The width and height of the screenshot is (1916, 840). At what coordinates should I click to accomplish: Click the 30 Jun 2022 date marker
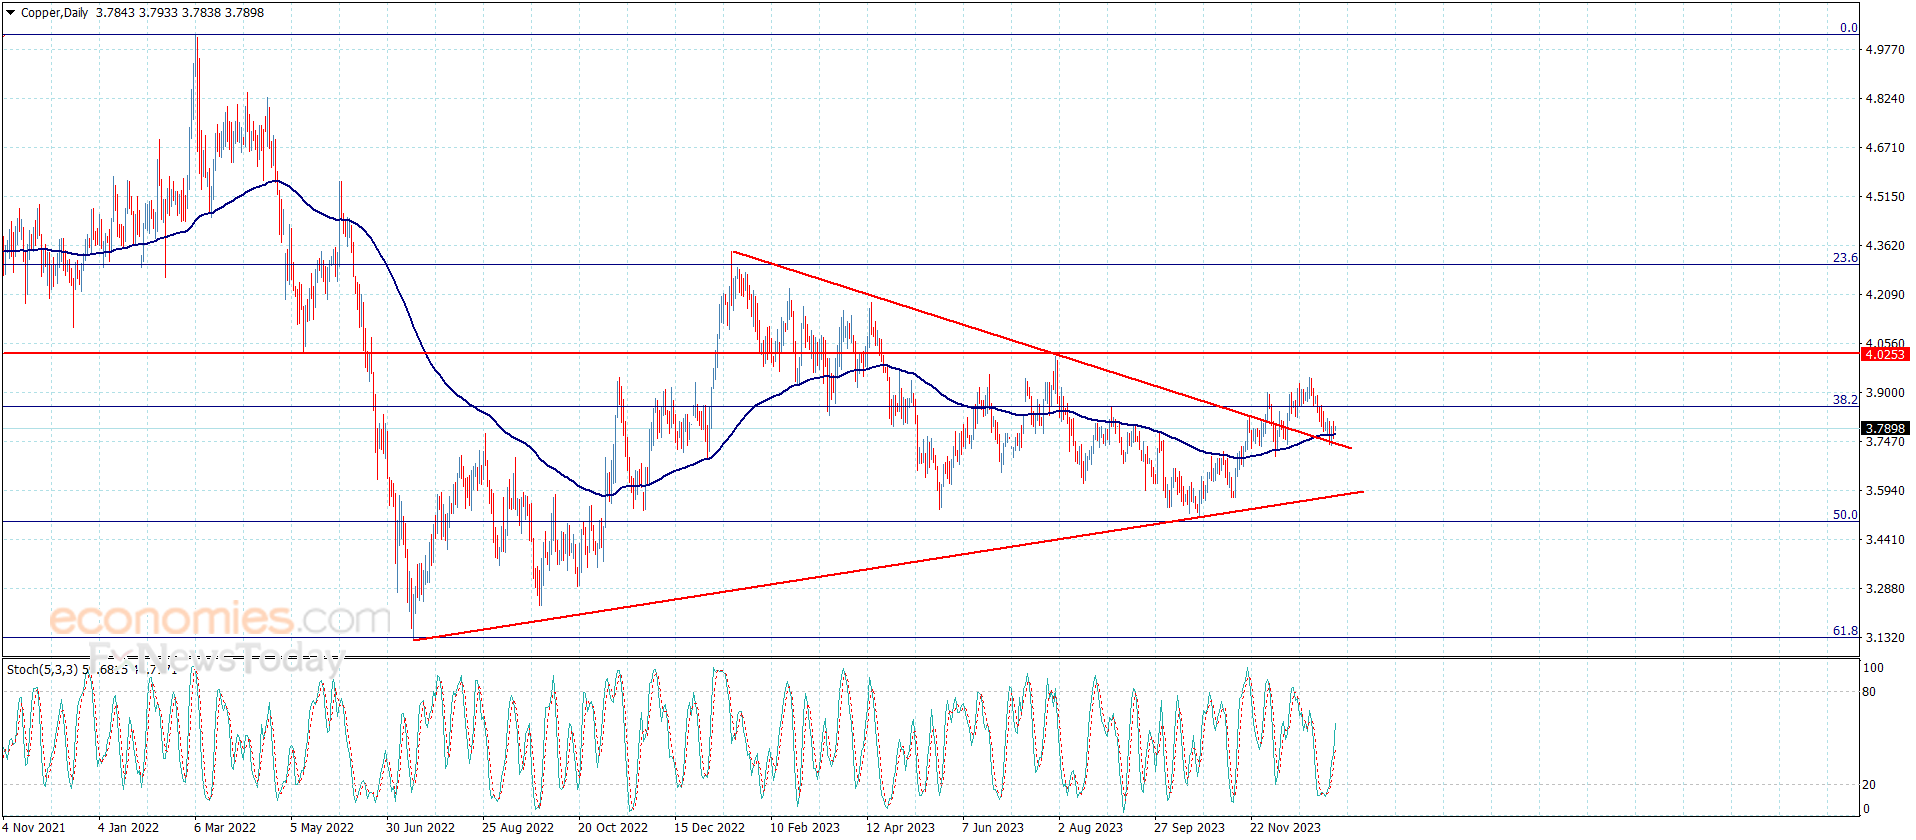(x=420, y=827)
